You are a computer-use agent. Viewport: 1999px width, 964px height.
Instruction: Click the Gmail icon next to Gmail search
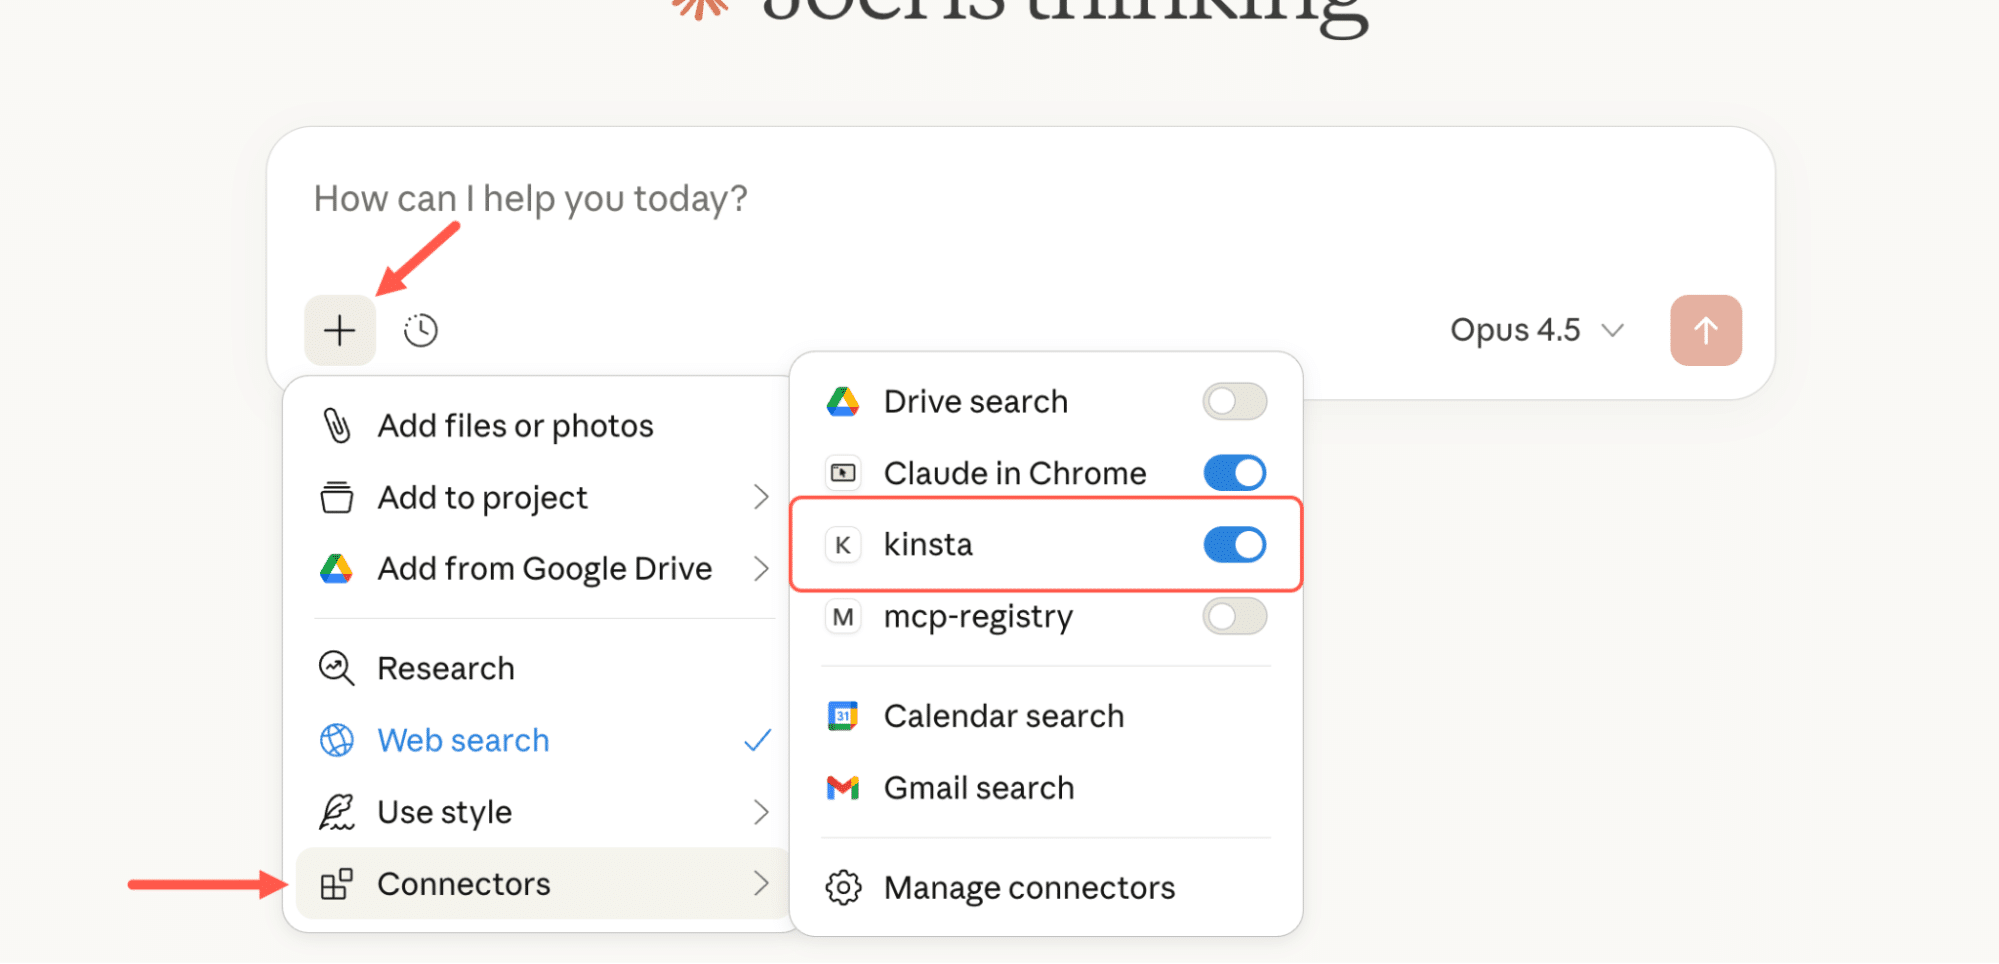click(x=843, y=787)
